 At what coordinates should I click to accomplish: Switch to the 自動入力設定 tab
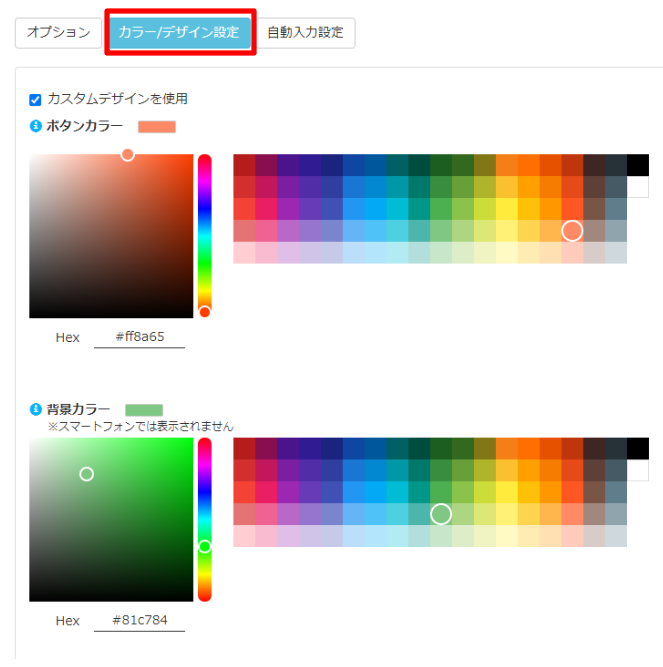(305, 33)
